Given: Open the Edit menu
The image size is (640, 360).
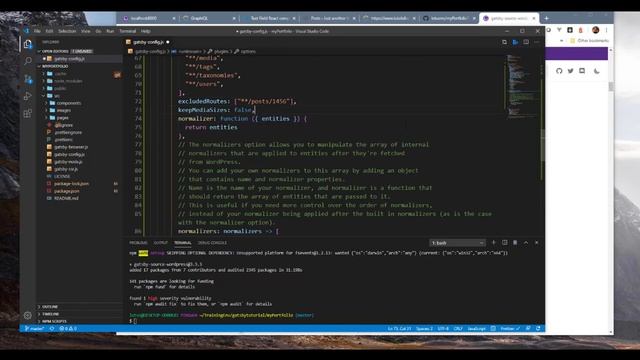Looking at the screenshot, I should tap(49, 31).
